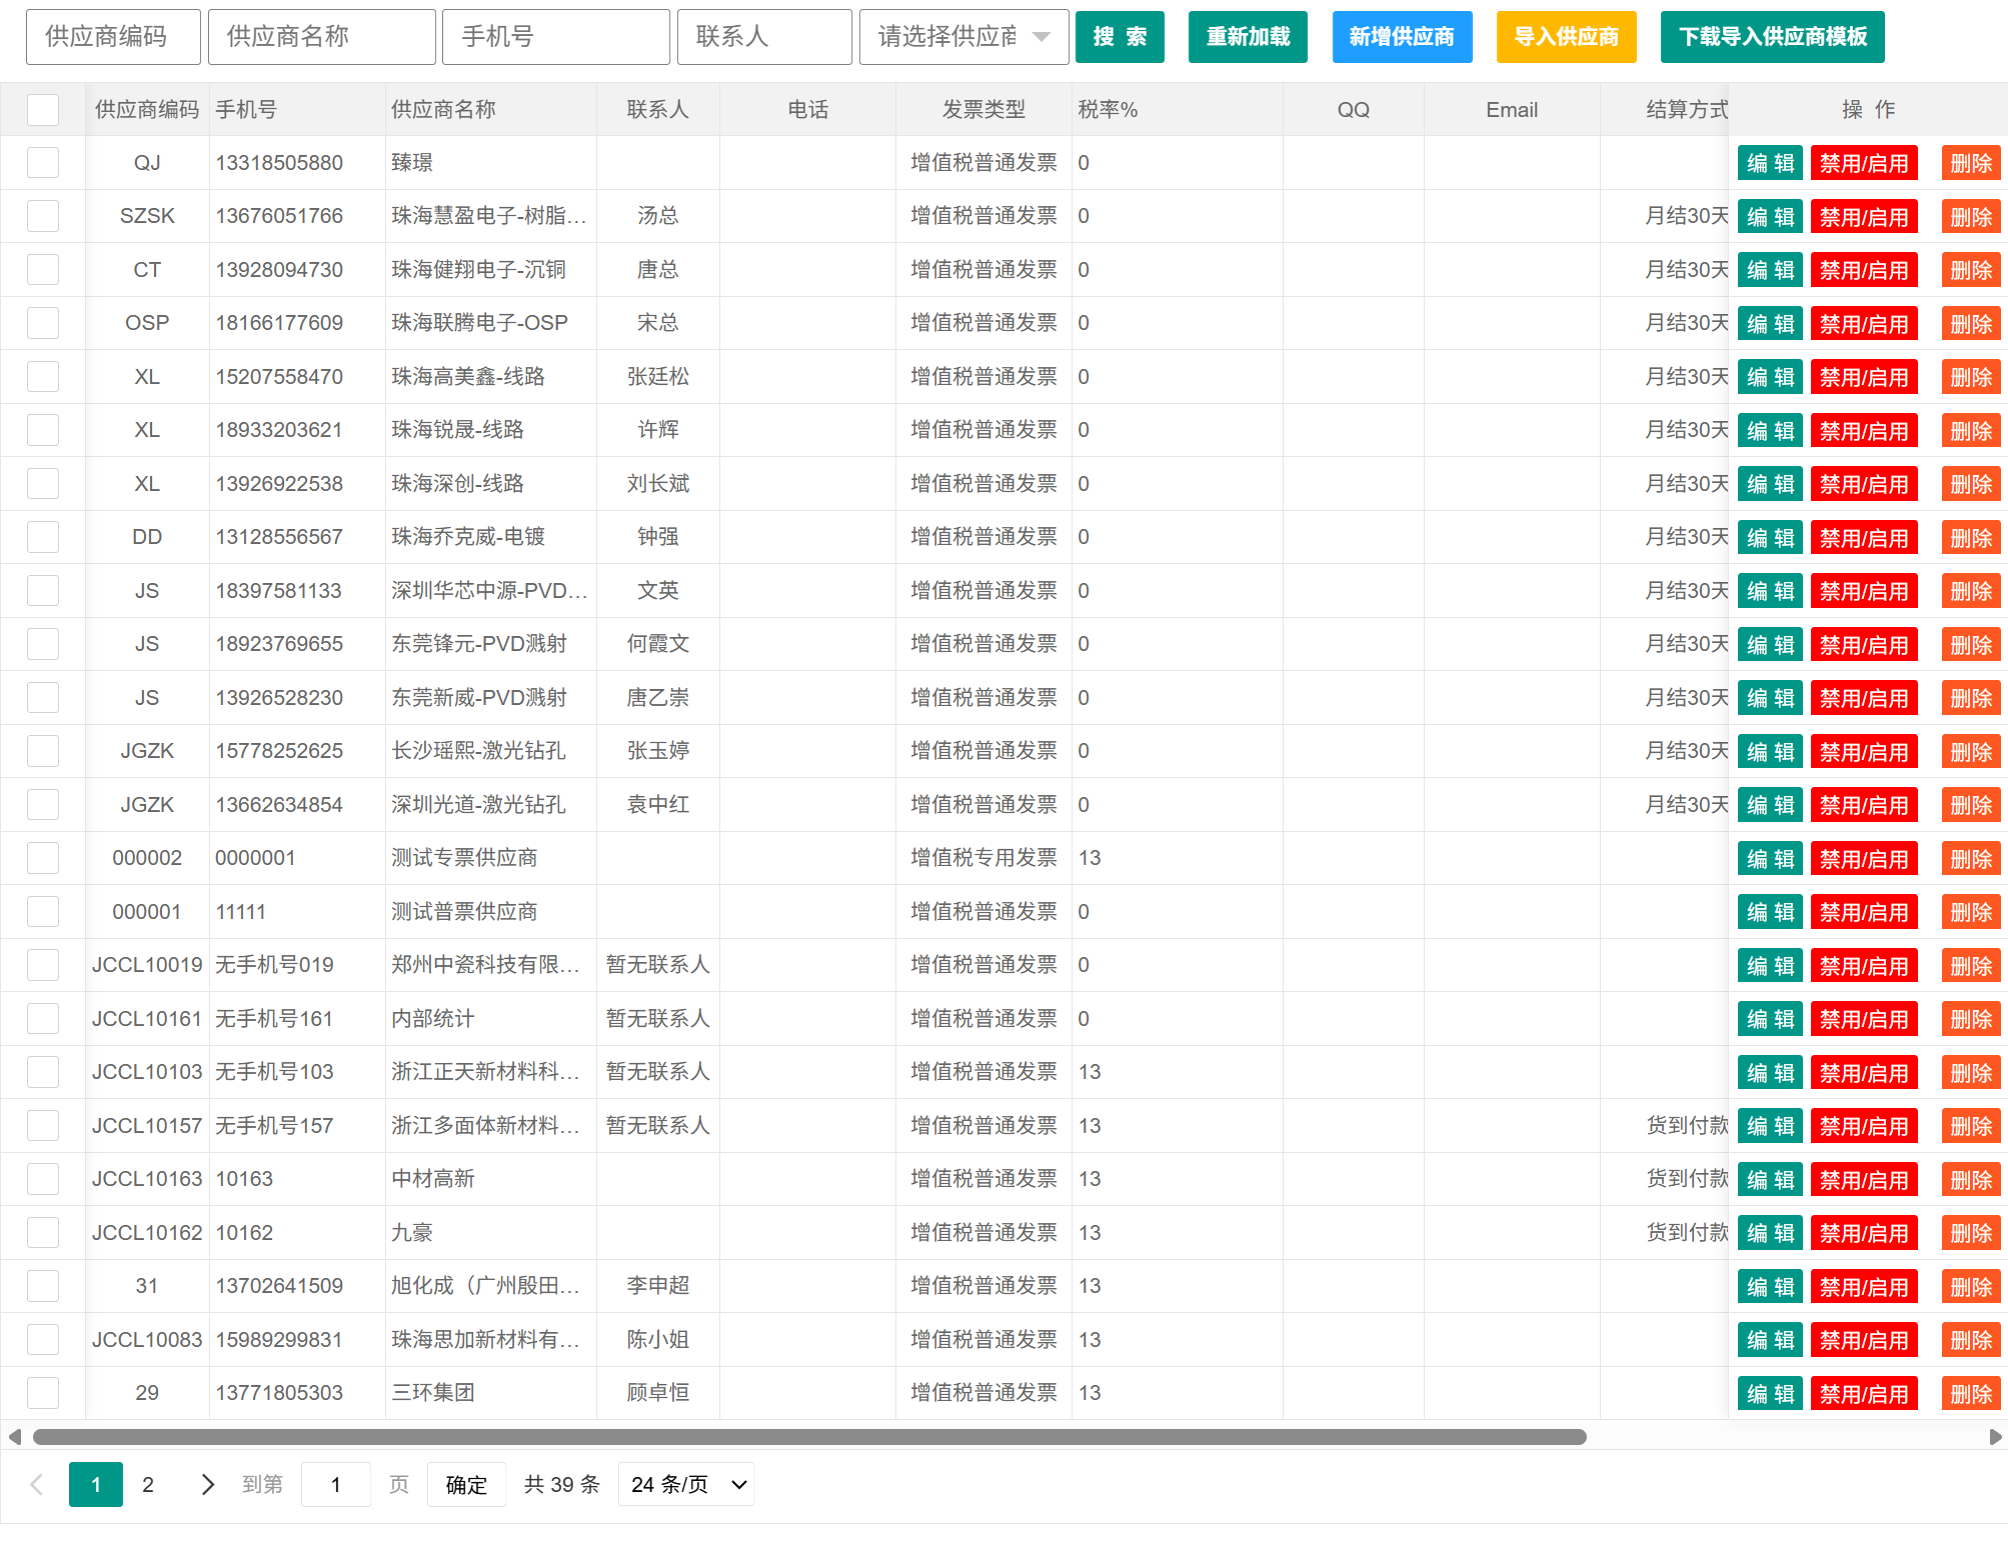Check the row for 珠海乔克威-电镀
This screenshot has width=2008, height=1547.
pos(43,537)
